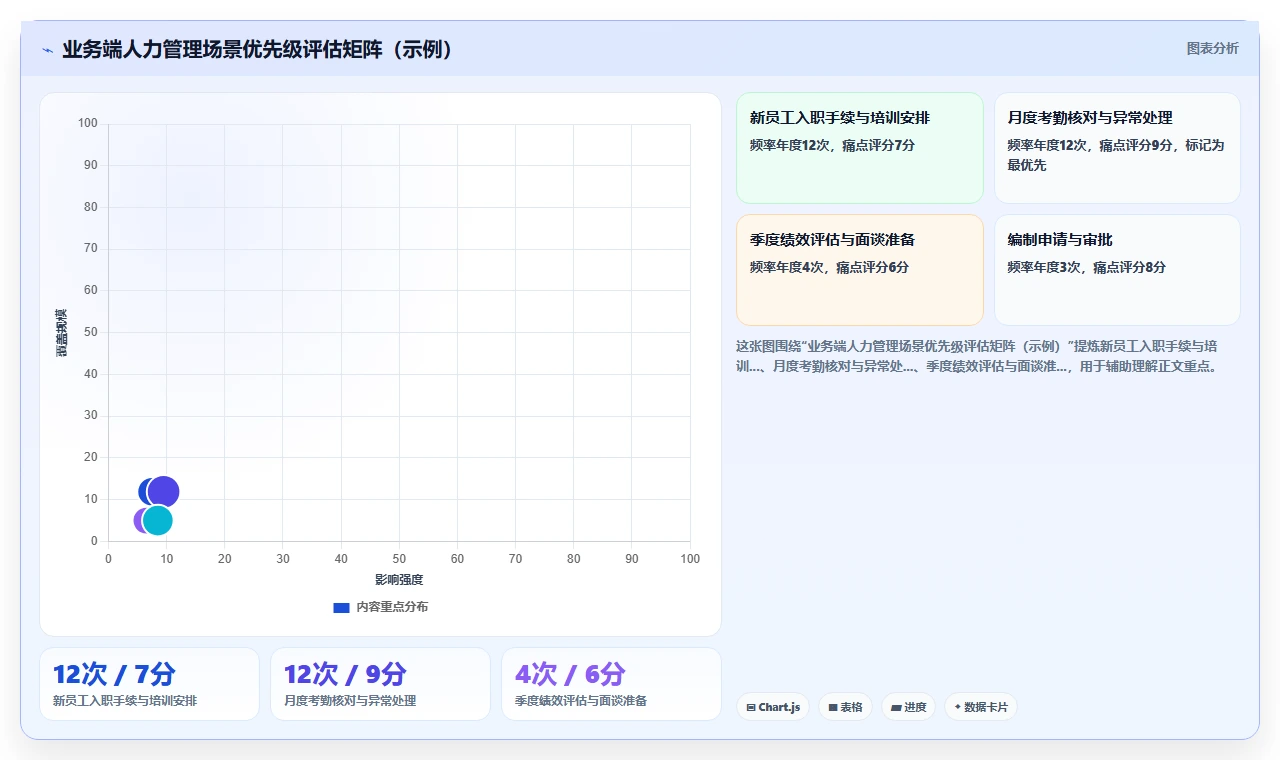This screenshot has height=760, width=1280.
Task: Click the icon in the Chart.js chip
Action: pos(750,707)
